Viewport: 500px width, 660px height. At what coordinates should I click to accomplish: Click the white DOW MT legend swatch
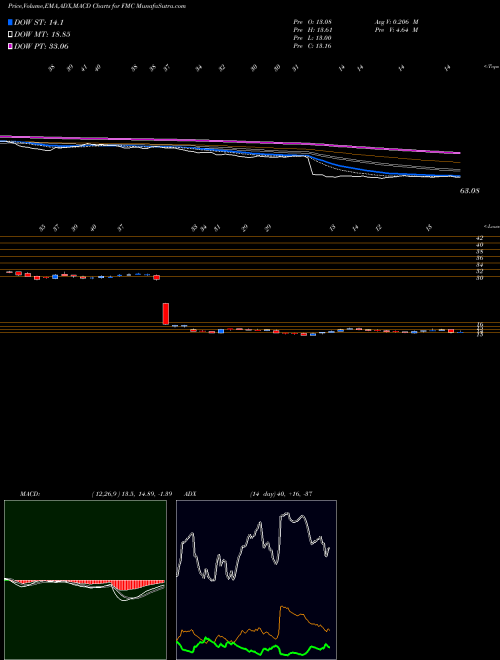point(10,34)
